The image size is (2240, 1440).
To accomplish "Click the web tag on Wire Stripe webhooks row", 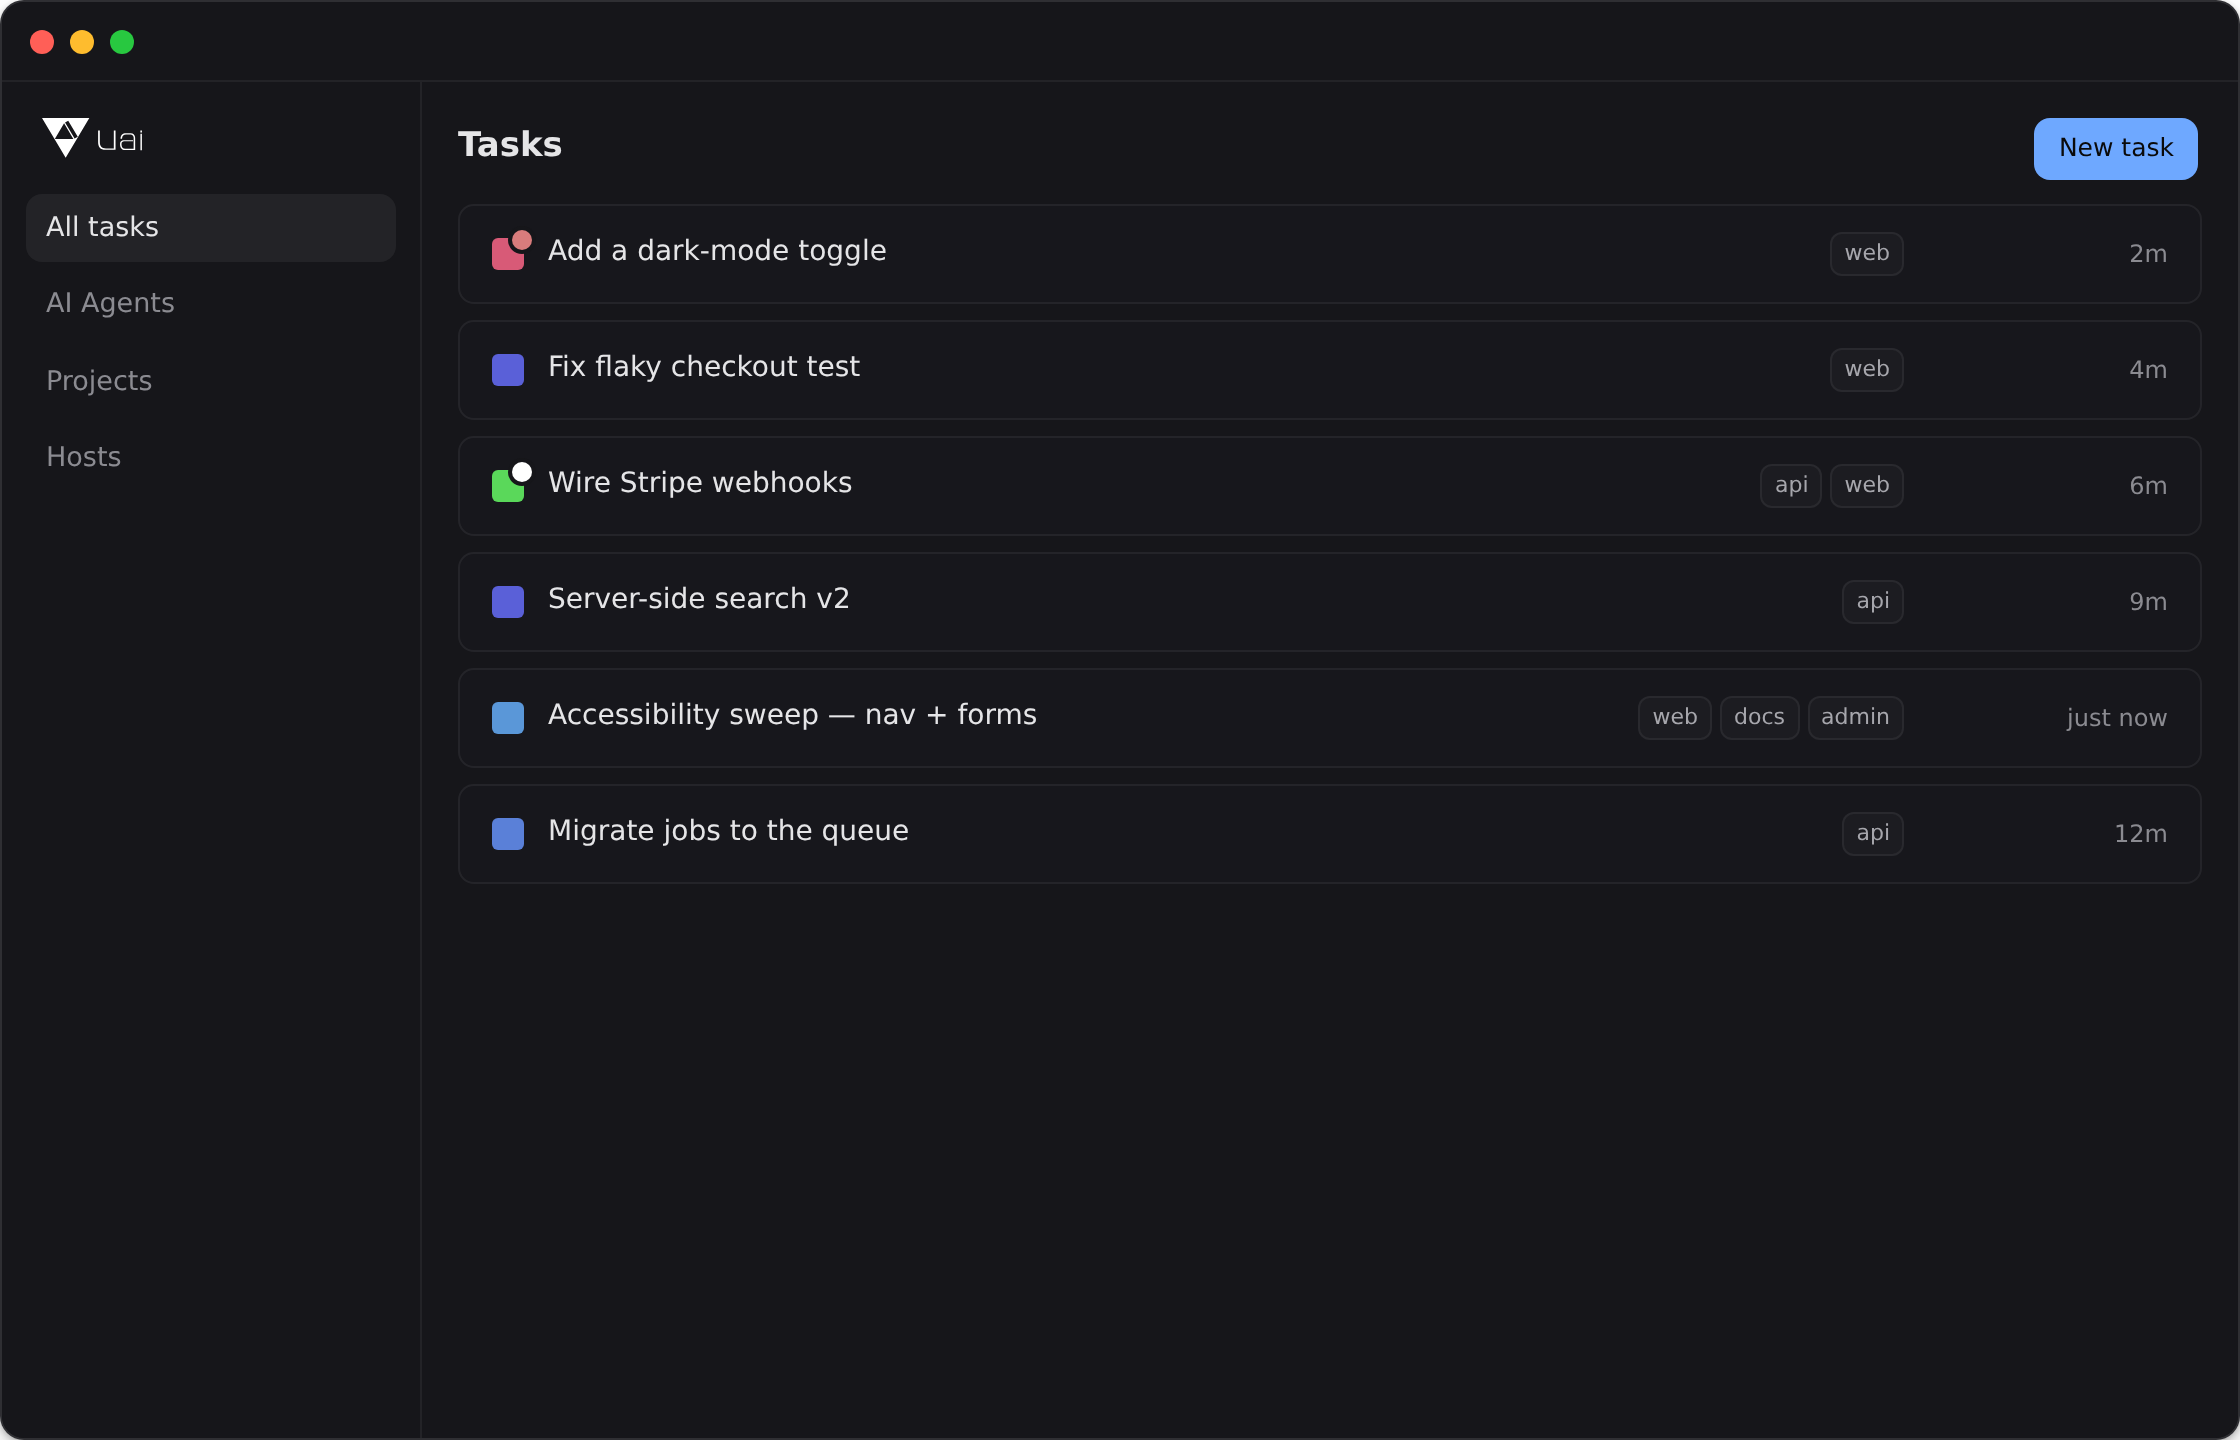I will tap(1867, 486).
